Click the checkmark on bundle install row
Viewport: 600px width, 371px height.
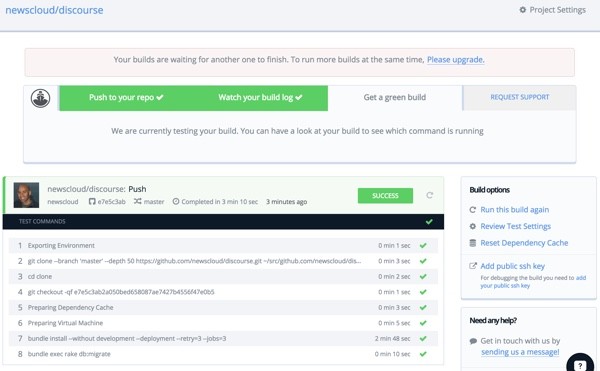click(423, 338)
